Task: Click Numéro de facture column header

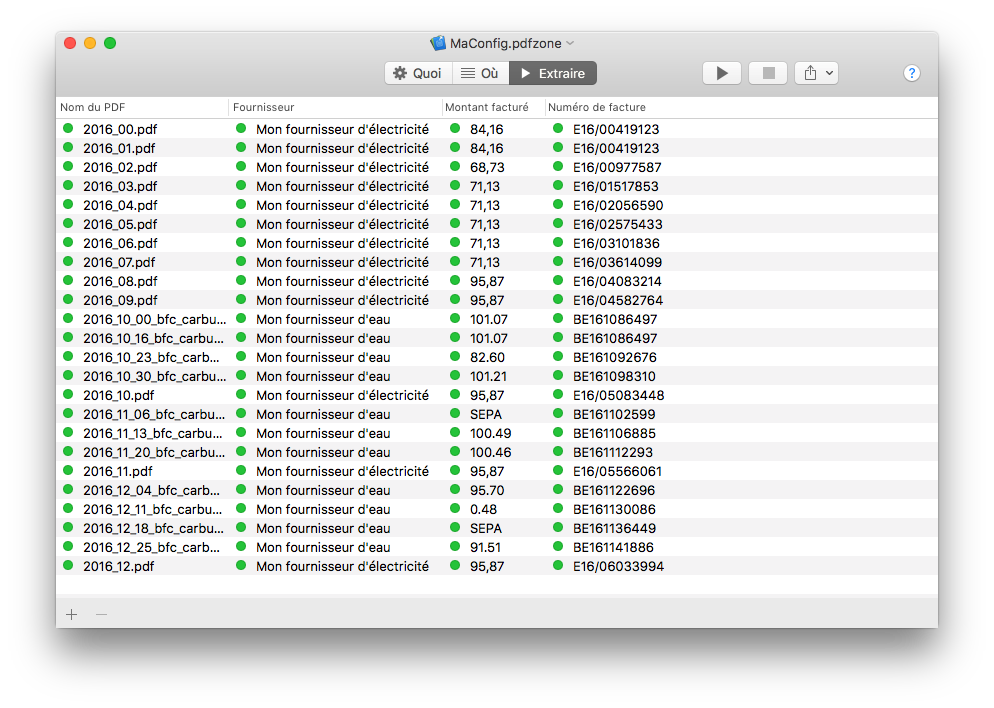Action: pyautogui.click(x=596, y=107)
